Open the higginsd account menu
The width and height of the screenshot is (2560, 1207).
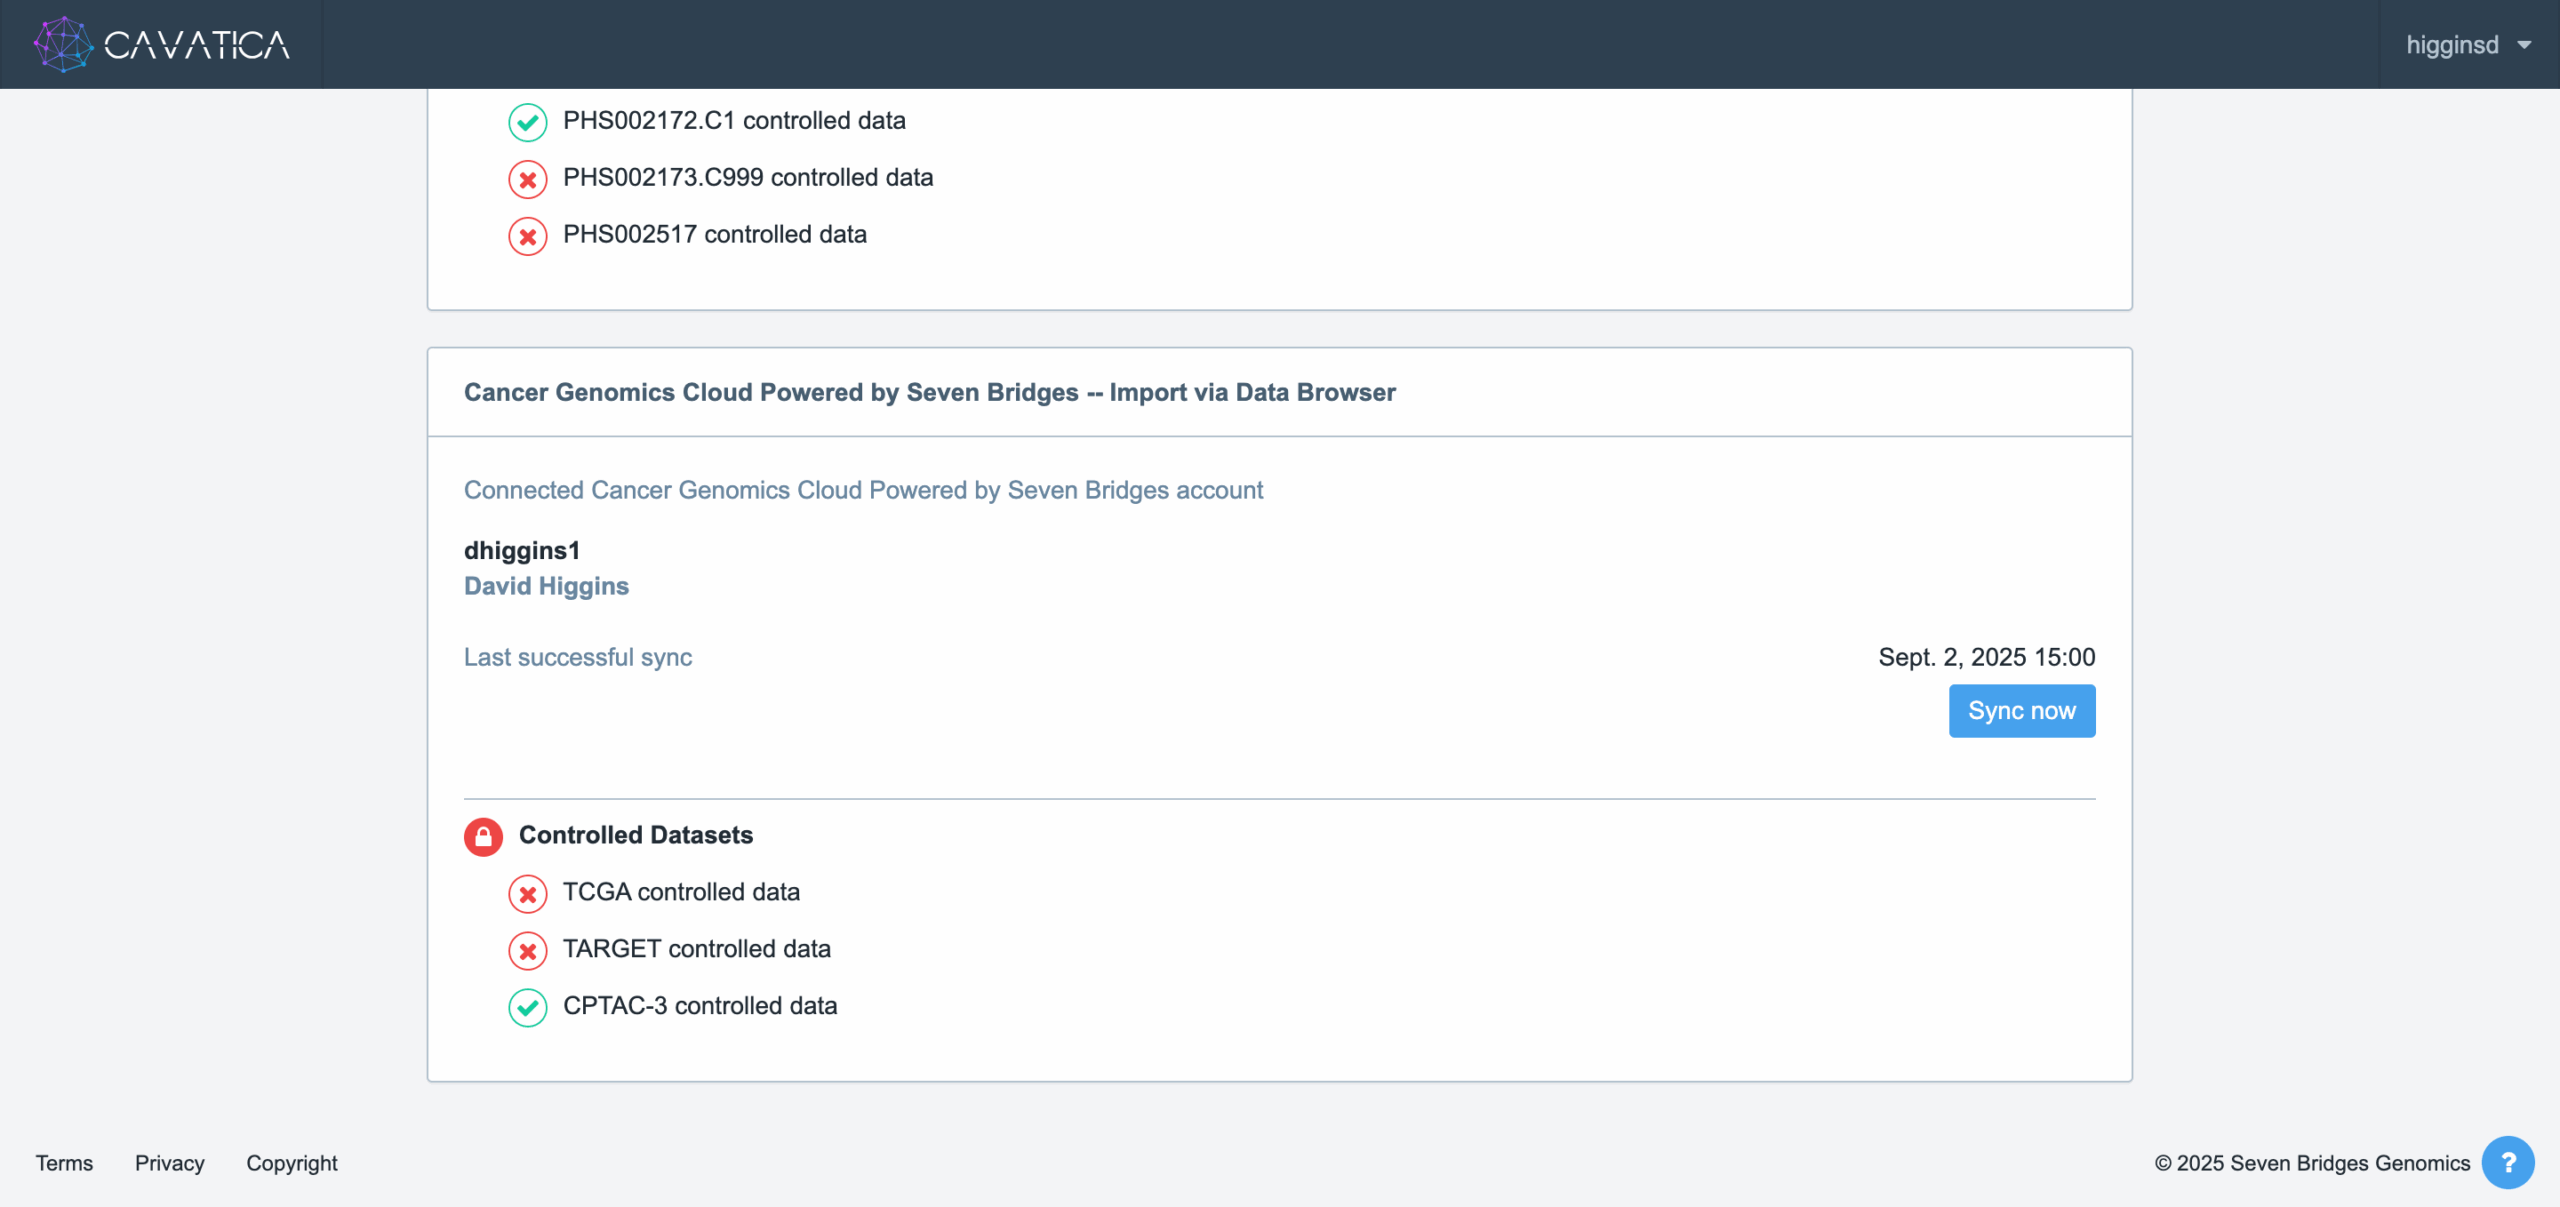[x=2452, y=45]
